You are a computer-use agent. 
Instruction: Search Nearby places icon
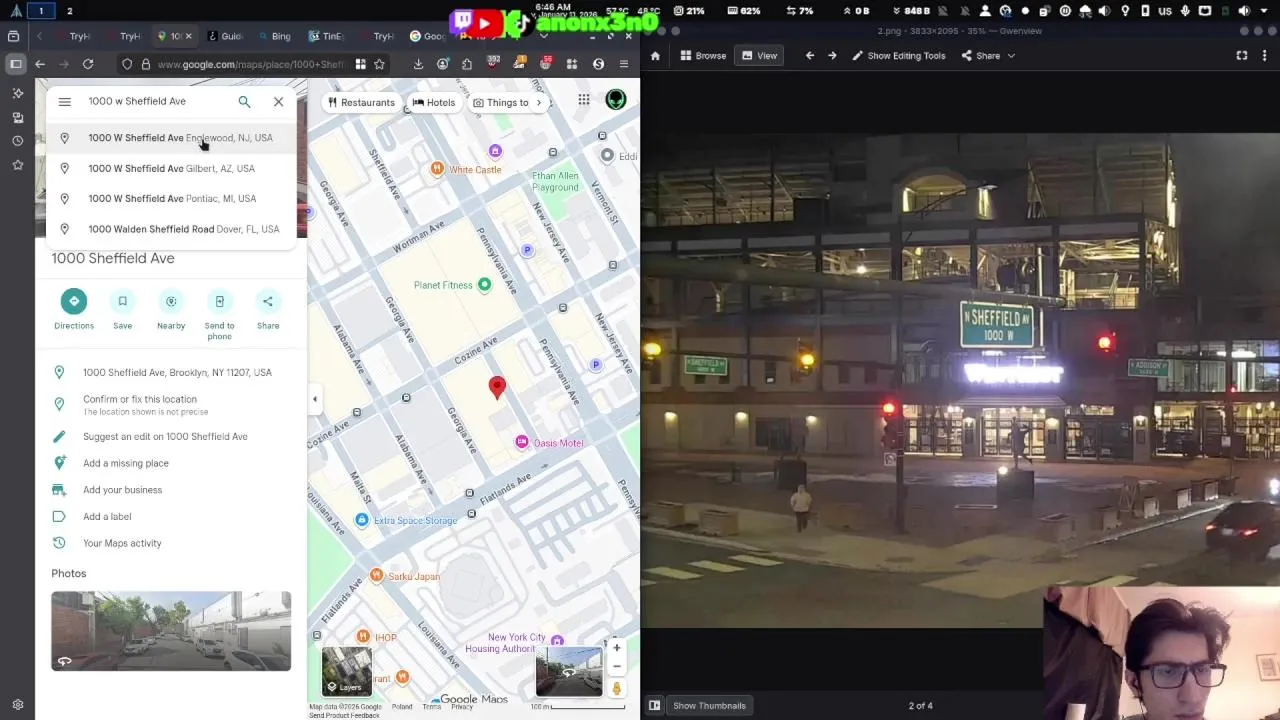[171, 301]
